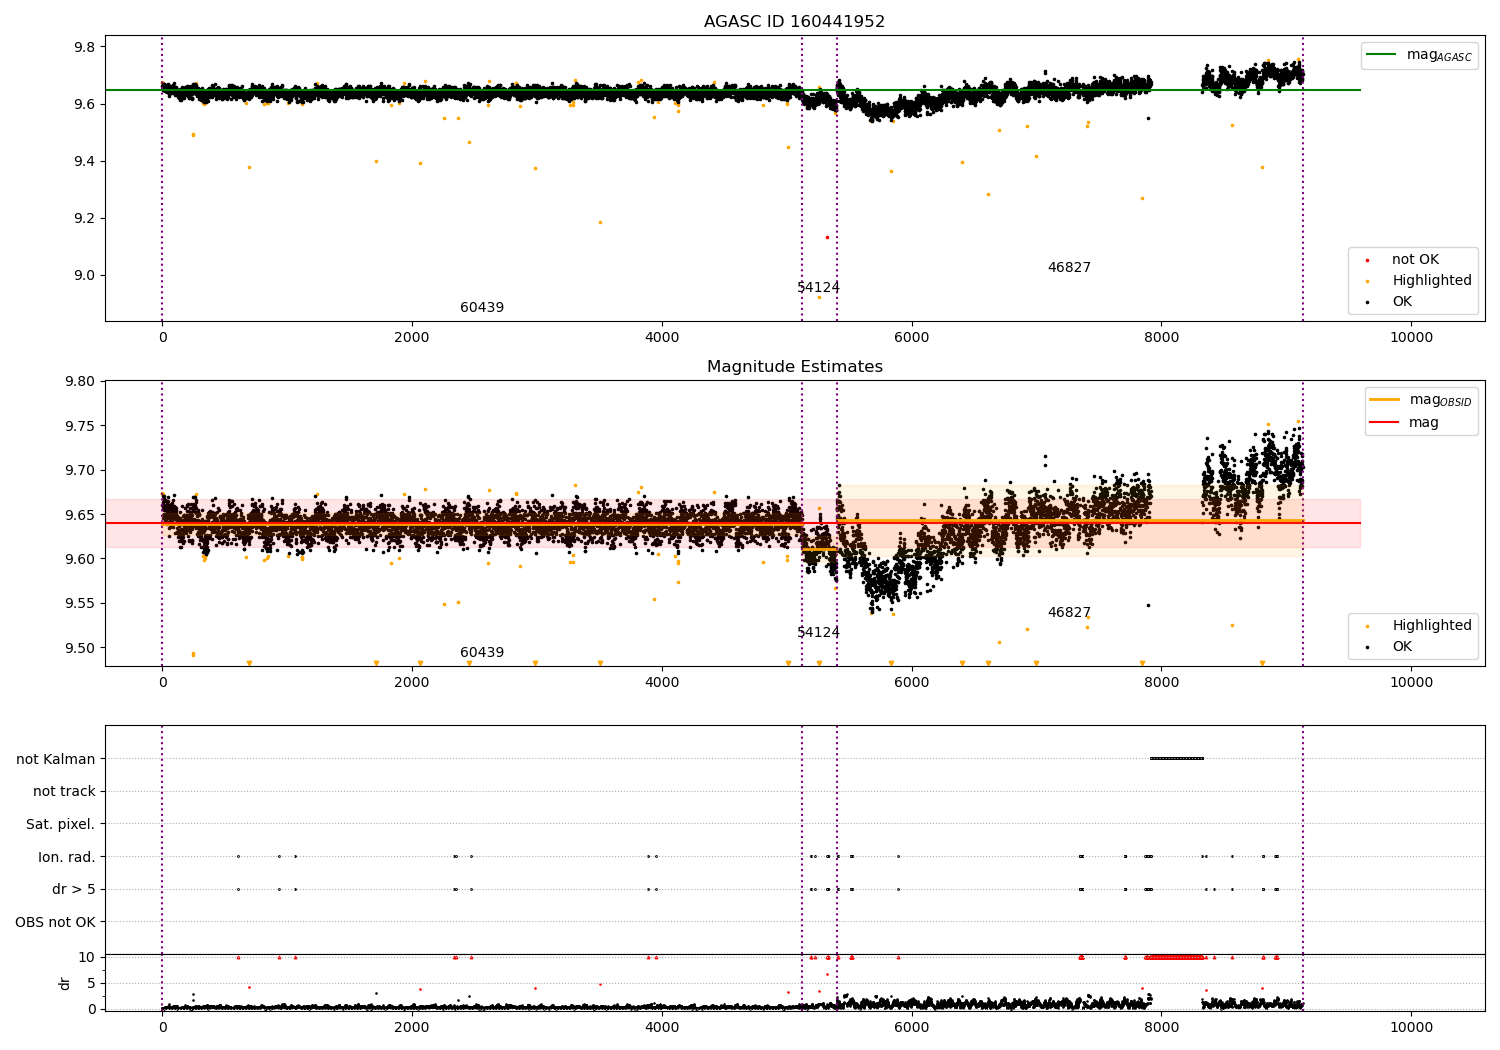This screenshot has height=1050, width=1500.
Task: Click the '54124' obsid label in middle plot
Action: 818,633
